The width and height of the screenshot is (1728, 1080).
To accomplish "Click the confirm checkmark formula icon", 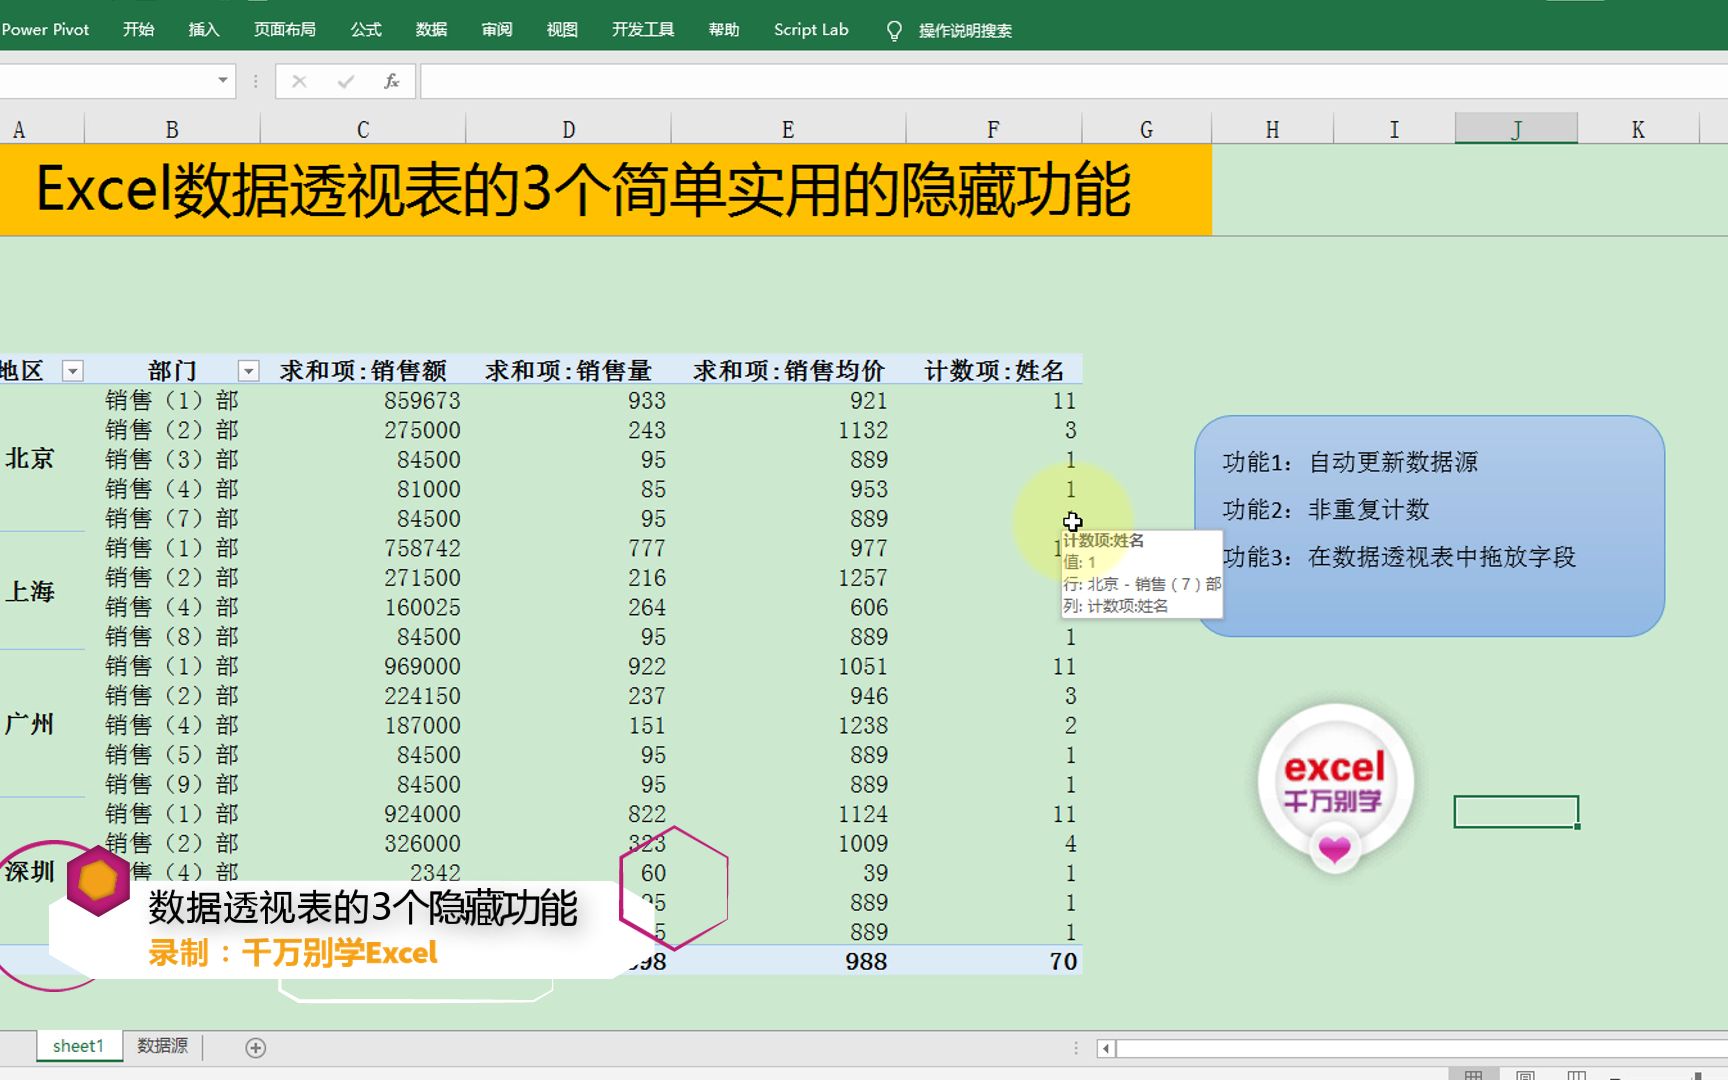I will coord(346,81).
